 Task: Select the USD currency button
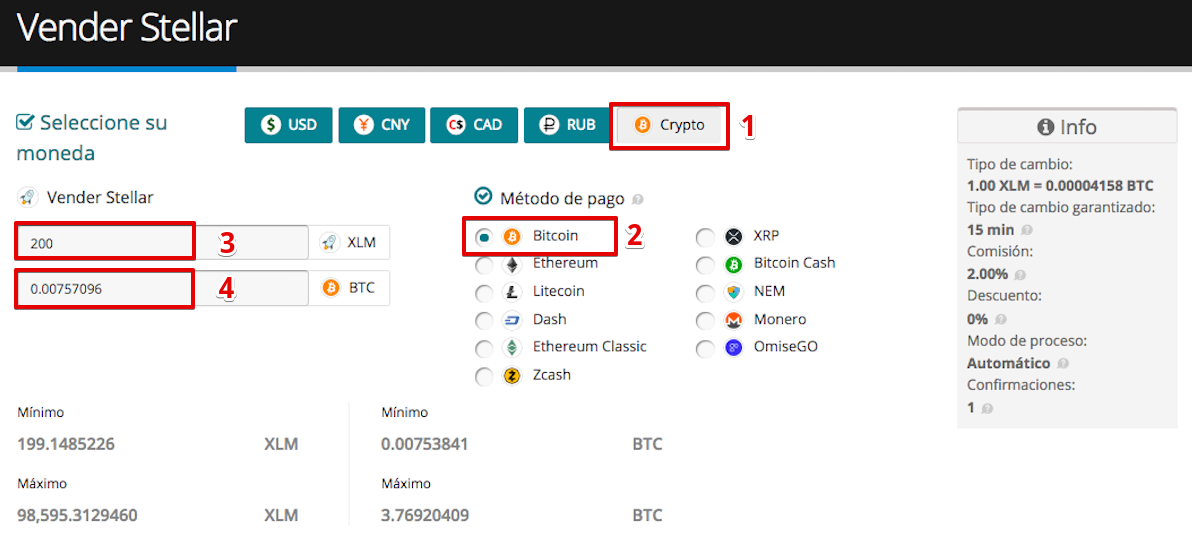point(288,125)
